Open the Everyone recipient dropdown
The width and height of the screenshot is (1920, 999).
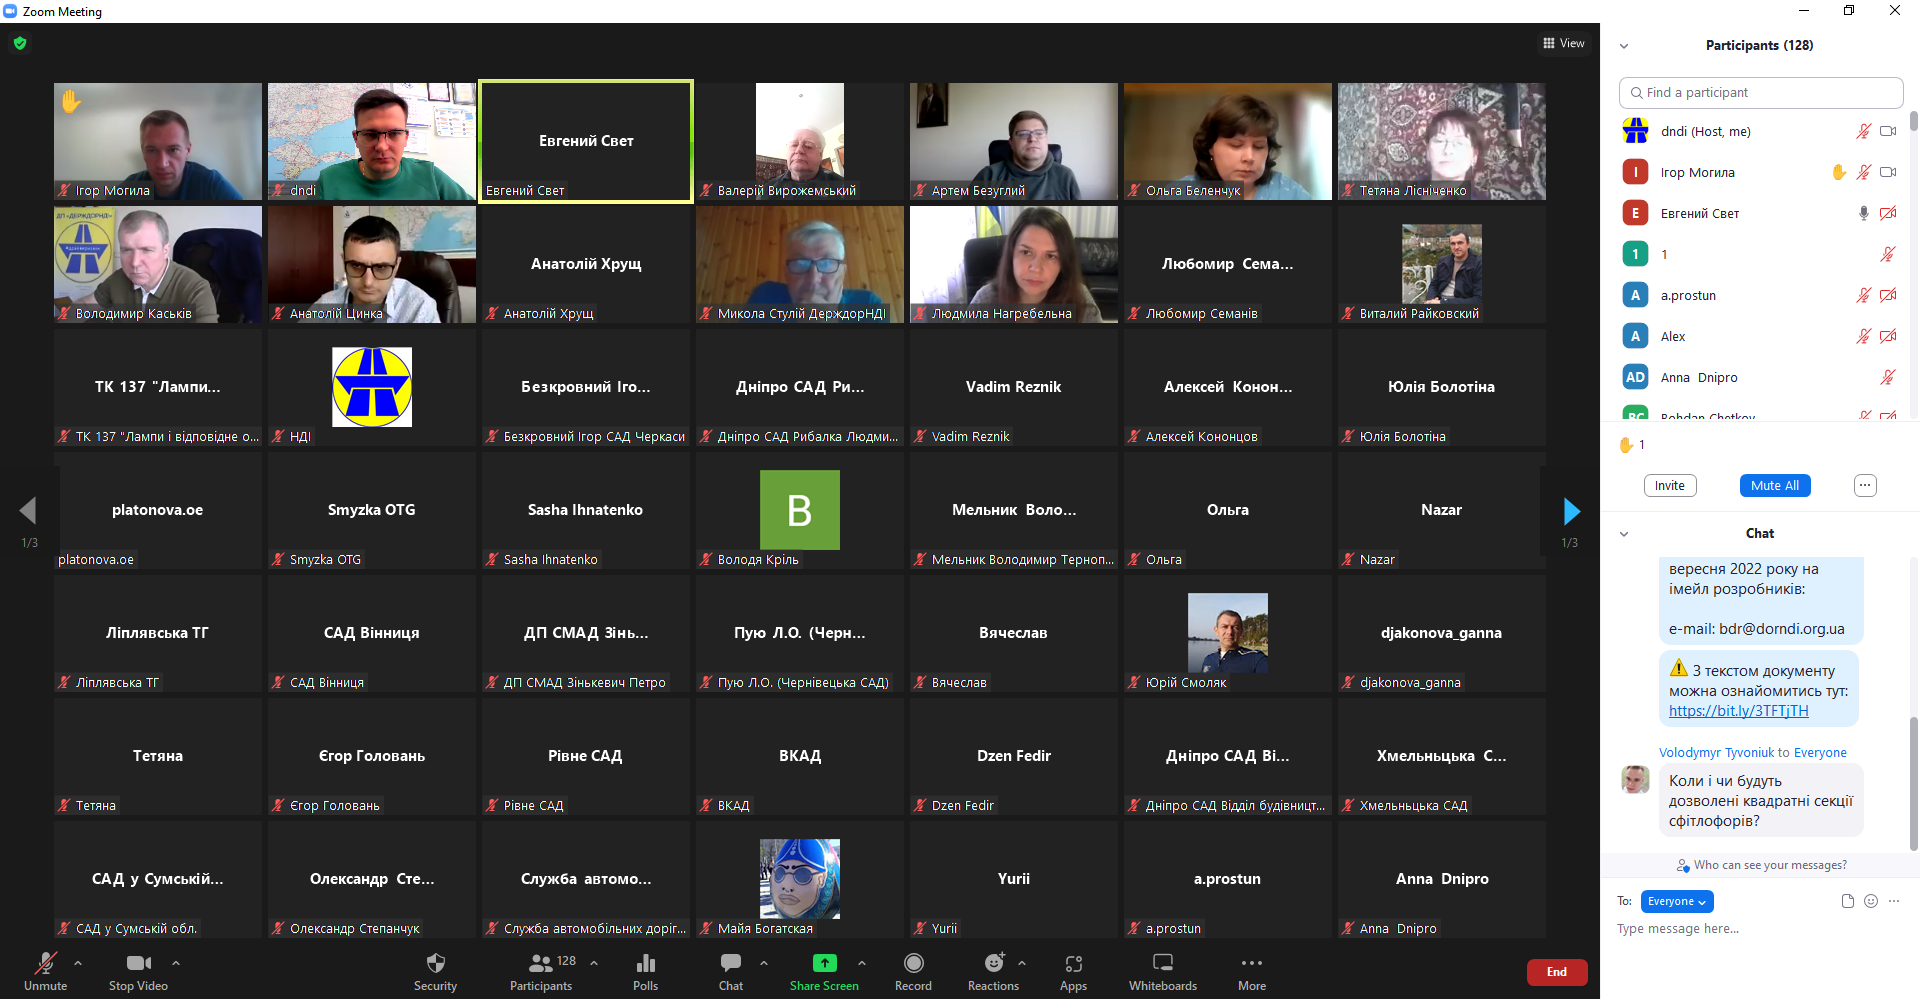point(1677,901)
